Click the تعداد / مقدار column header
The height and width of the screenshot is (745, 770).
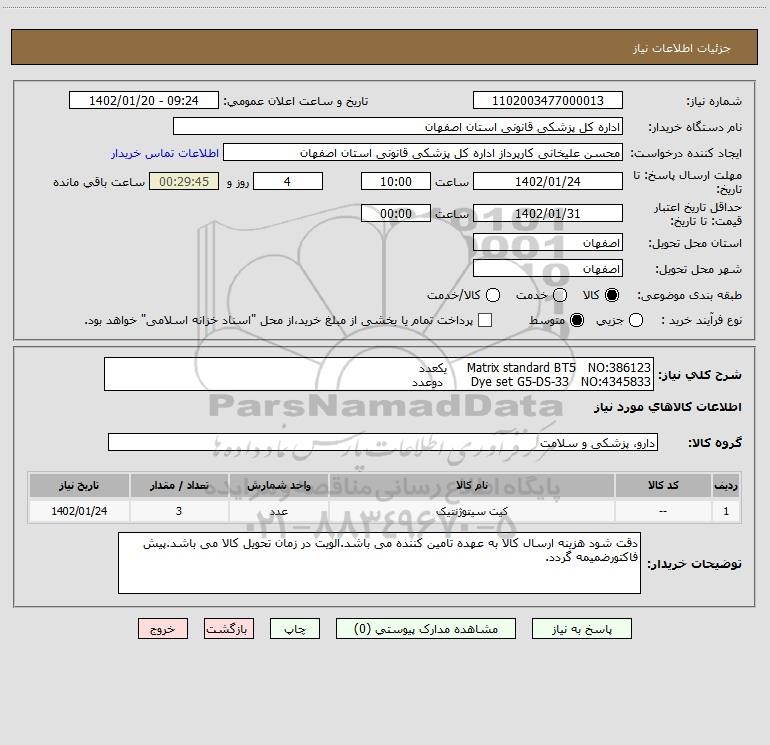click(x=179, y=485)
